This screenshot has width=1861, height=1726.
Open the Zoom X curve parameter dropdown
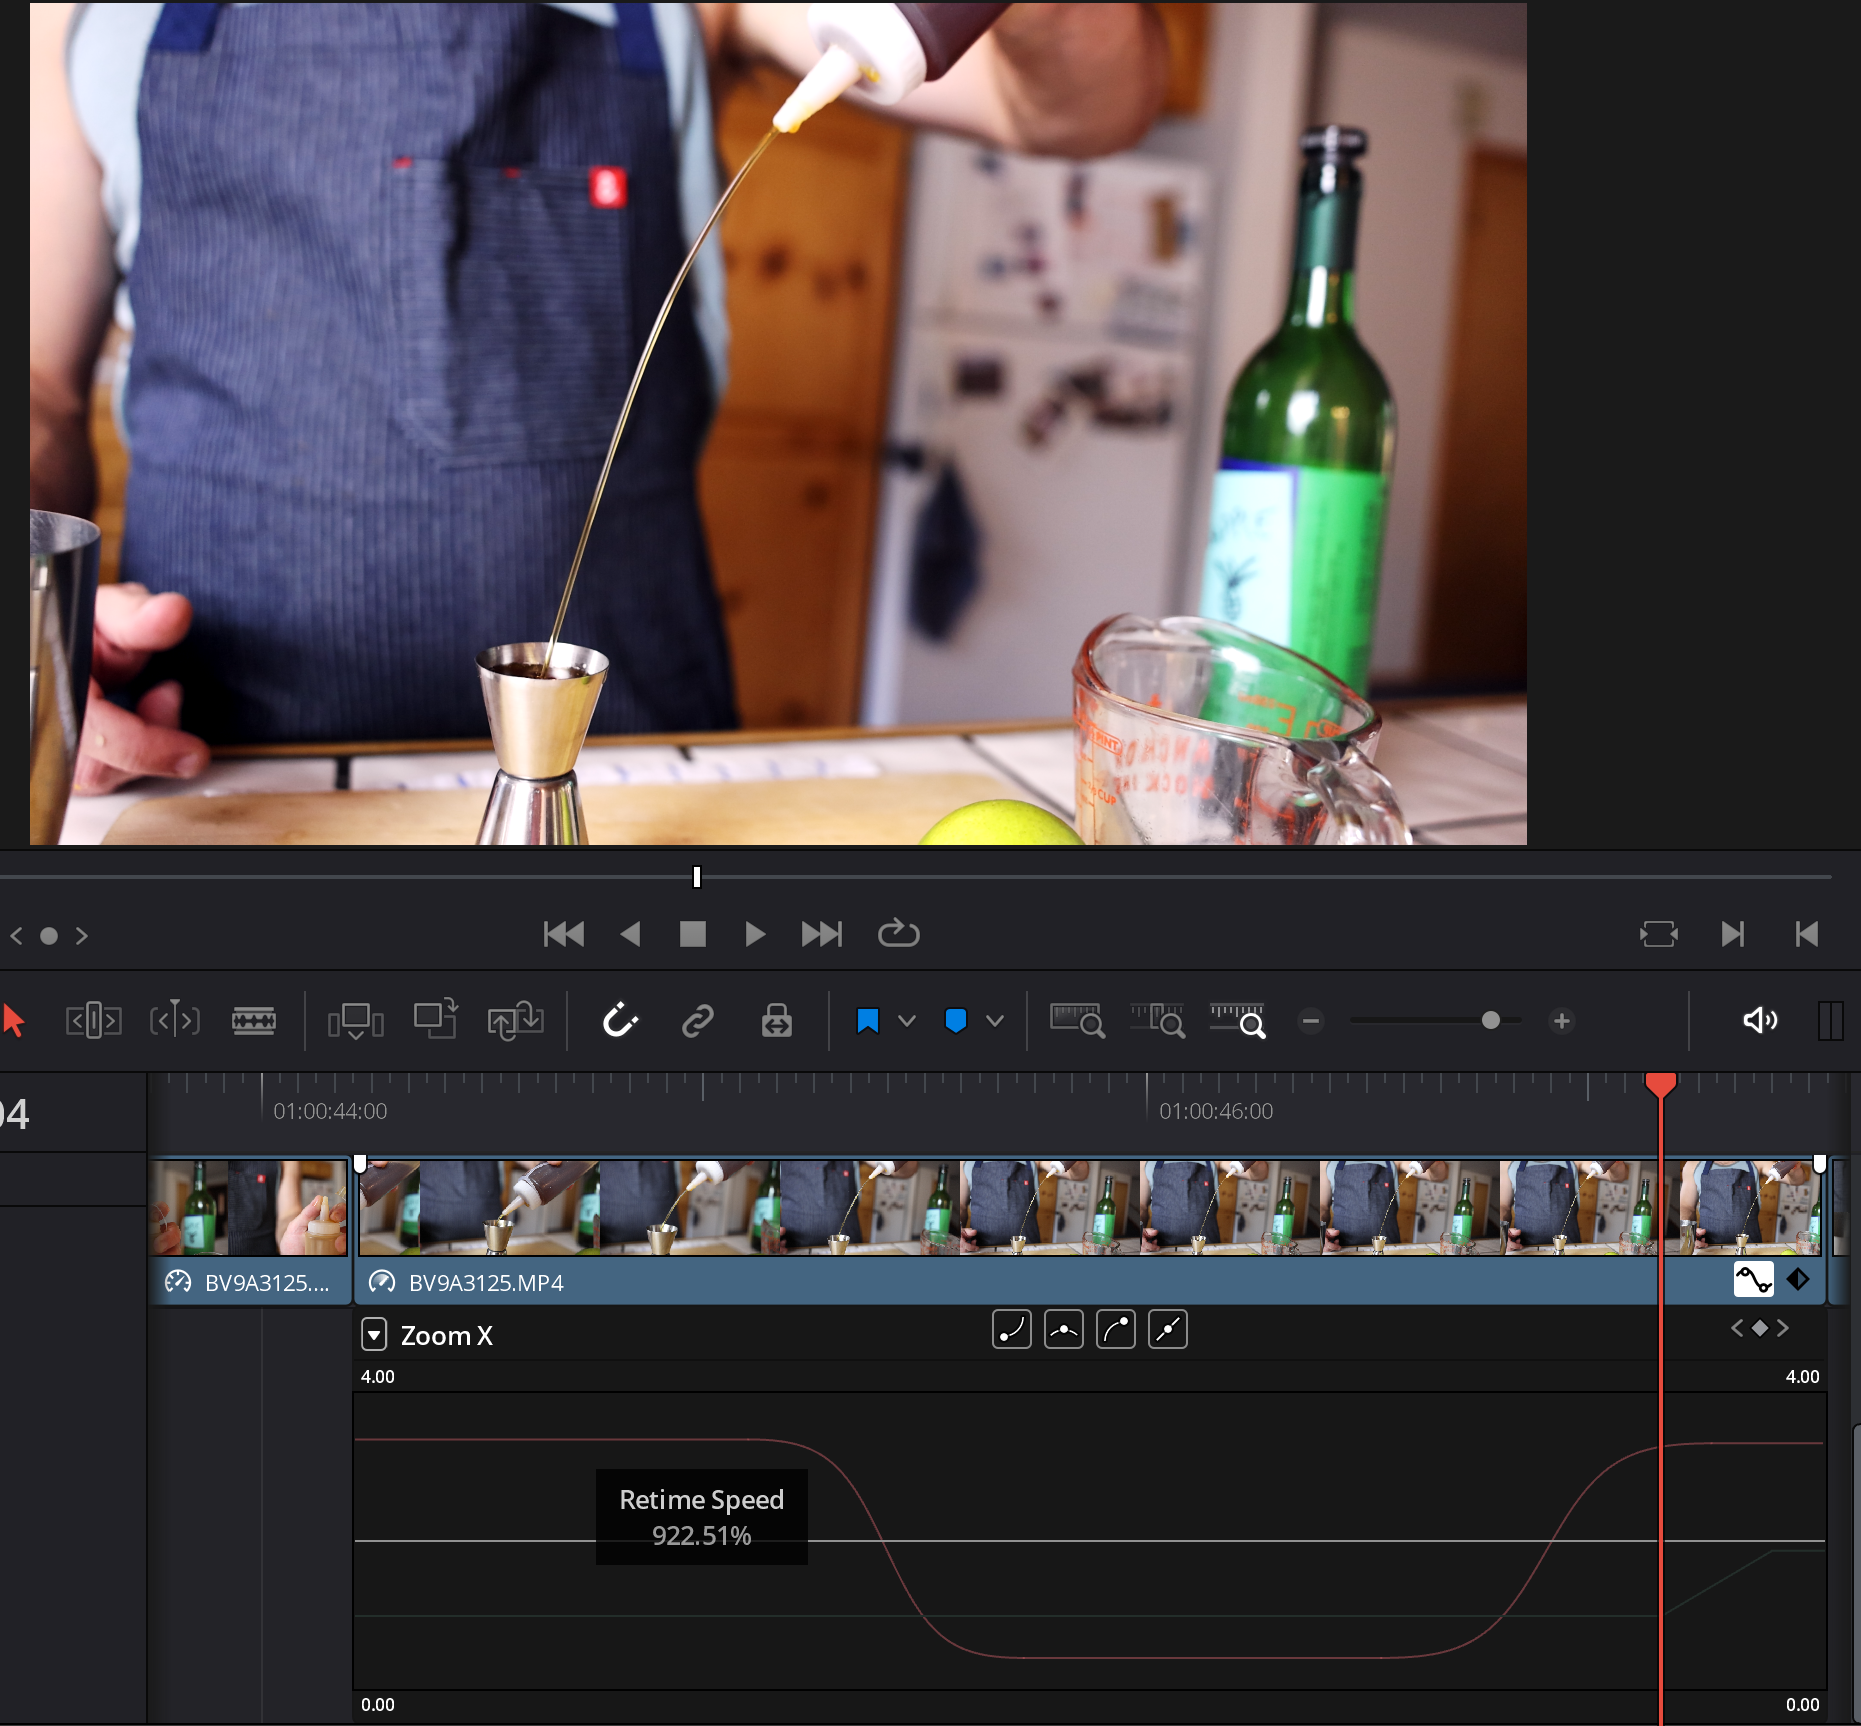[x=374, y=1334]
